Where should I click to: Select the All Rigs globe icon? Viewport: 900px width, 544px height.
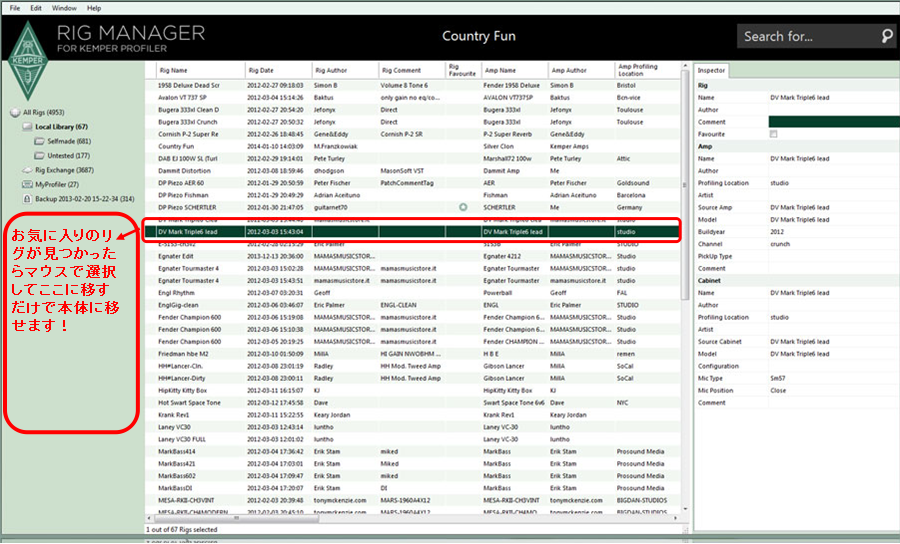(15, 112)
